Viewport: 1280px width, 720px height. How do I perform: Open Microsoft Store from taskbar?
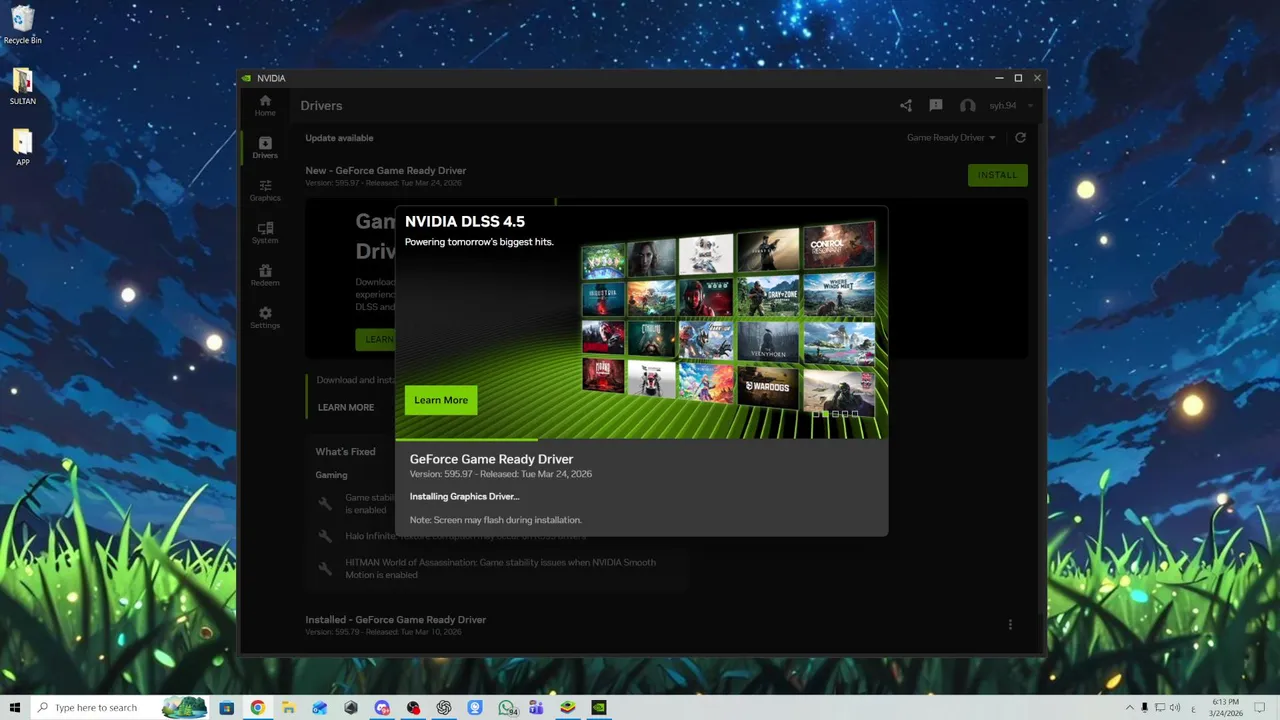click(227, 707)
